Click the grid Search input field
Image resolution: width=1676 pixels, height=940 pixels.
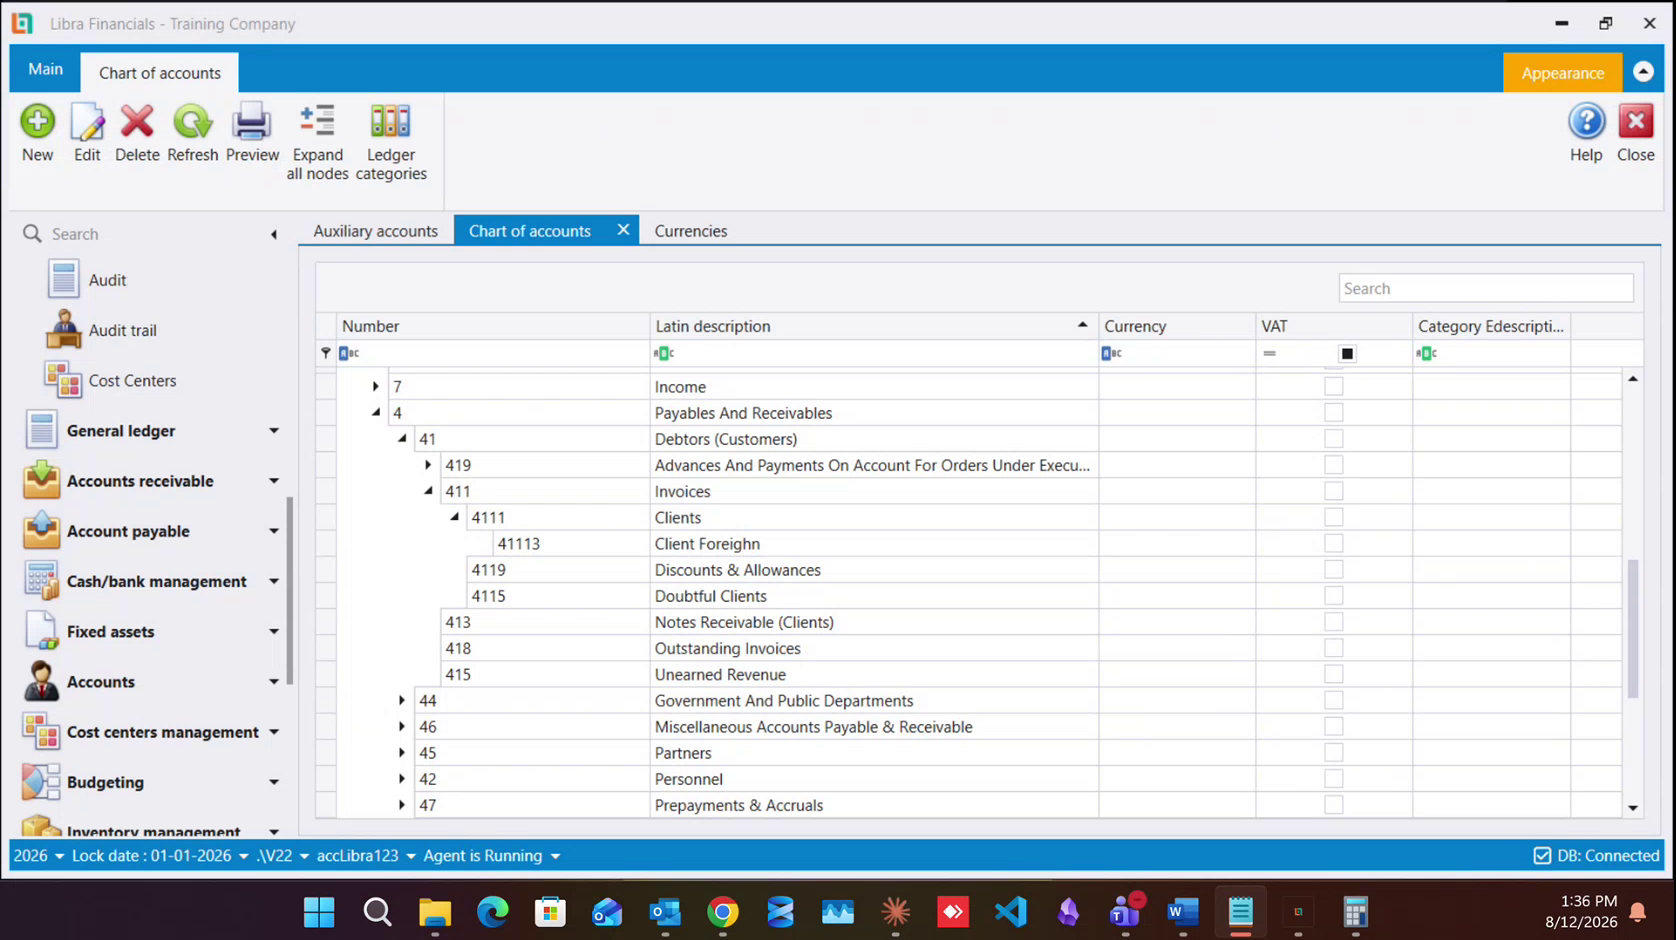[x=1485, y=288]
